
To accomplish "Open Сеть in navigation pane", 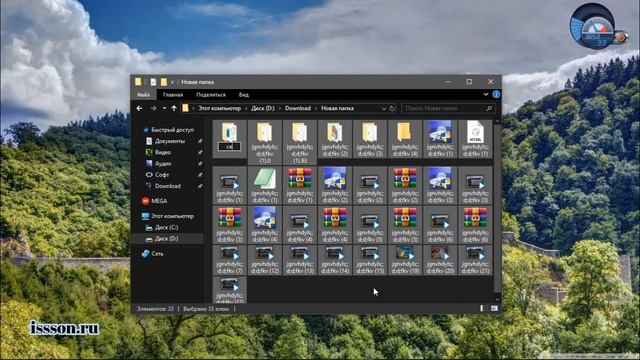I will coord(153,253).
